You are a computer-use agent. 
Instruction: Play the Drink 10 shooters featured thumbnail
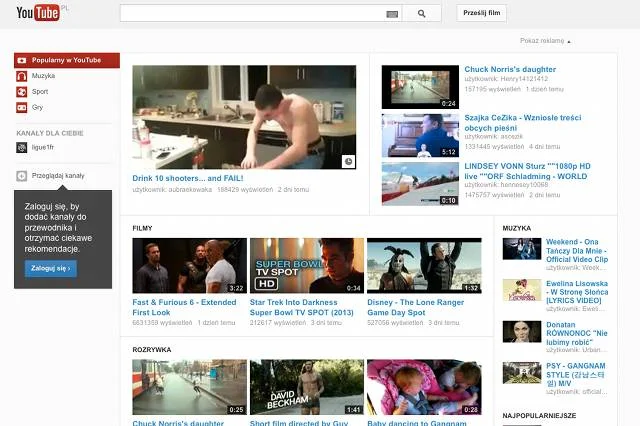244,117
